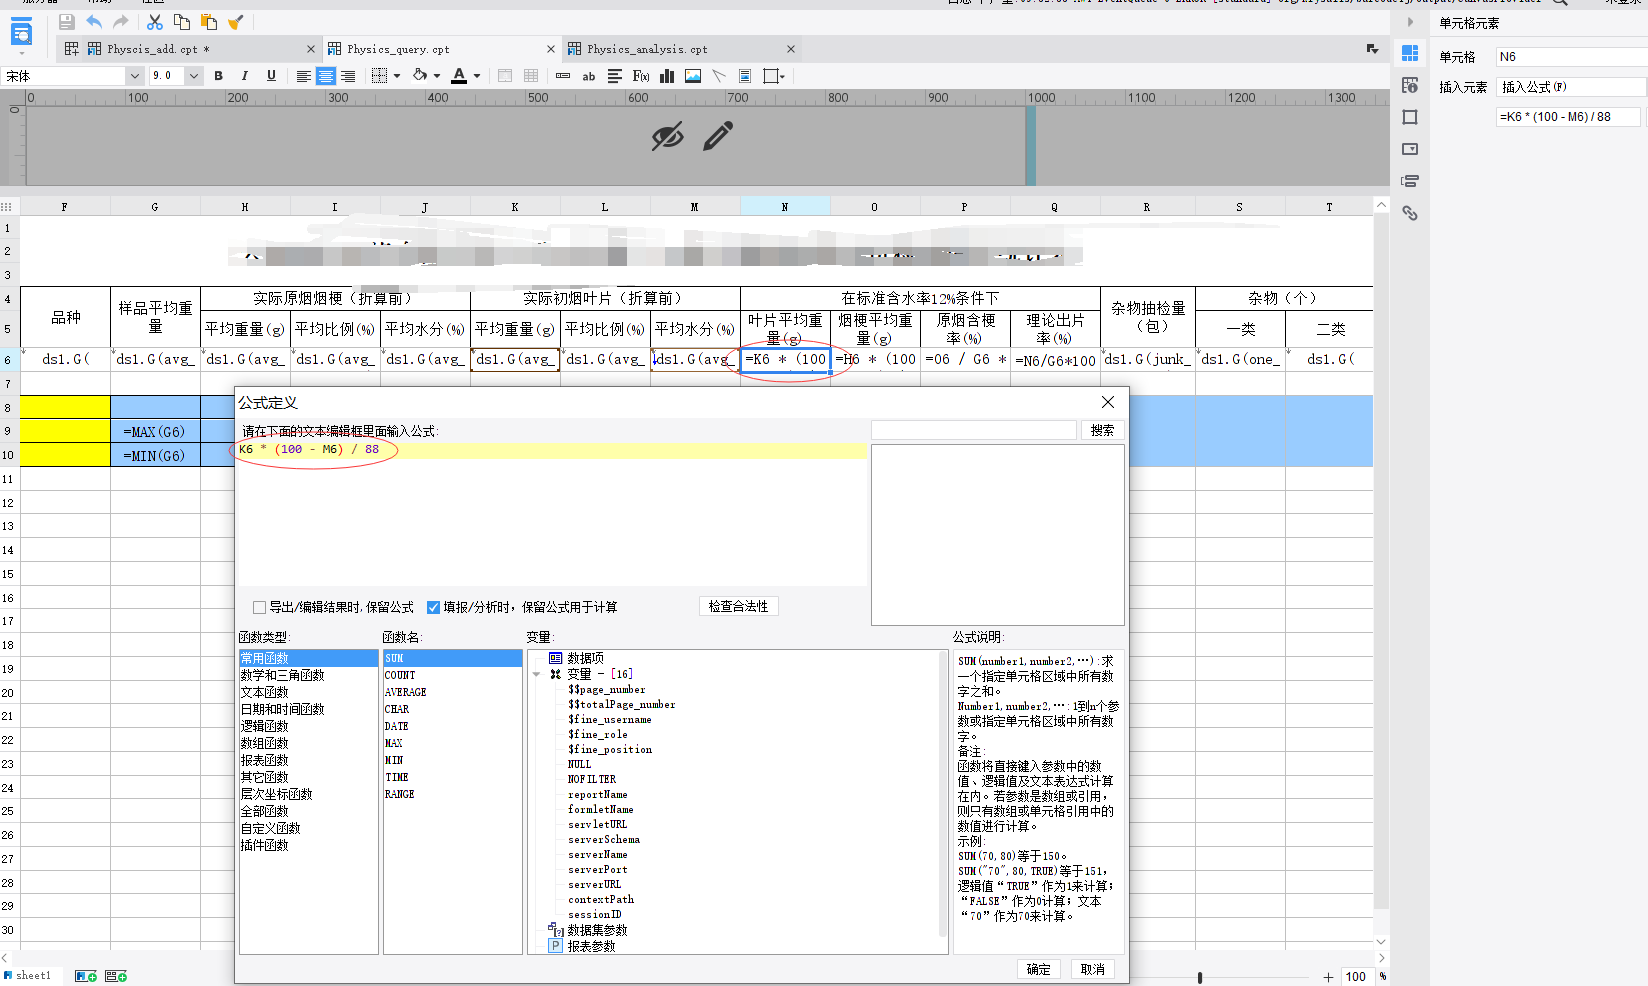Close the 公式定义 dialog with X
Viewport: 1648px width, 986px height.
(x=1107, y=402)
